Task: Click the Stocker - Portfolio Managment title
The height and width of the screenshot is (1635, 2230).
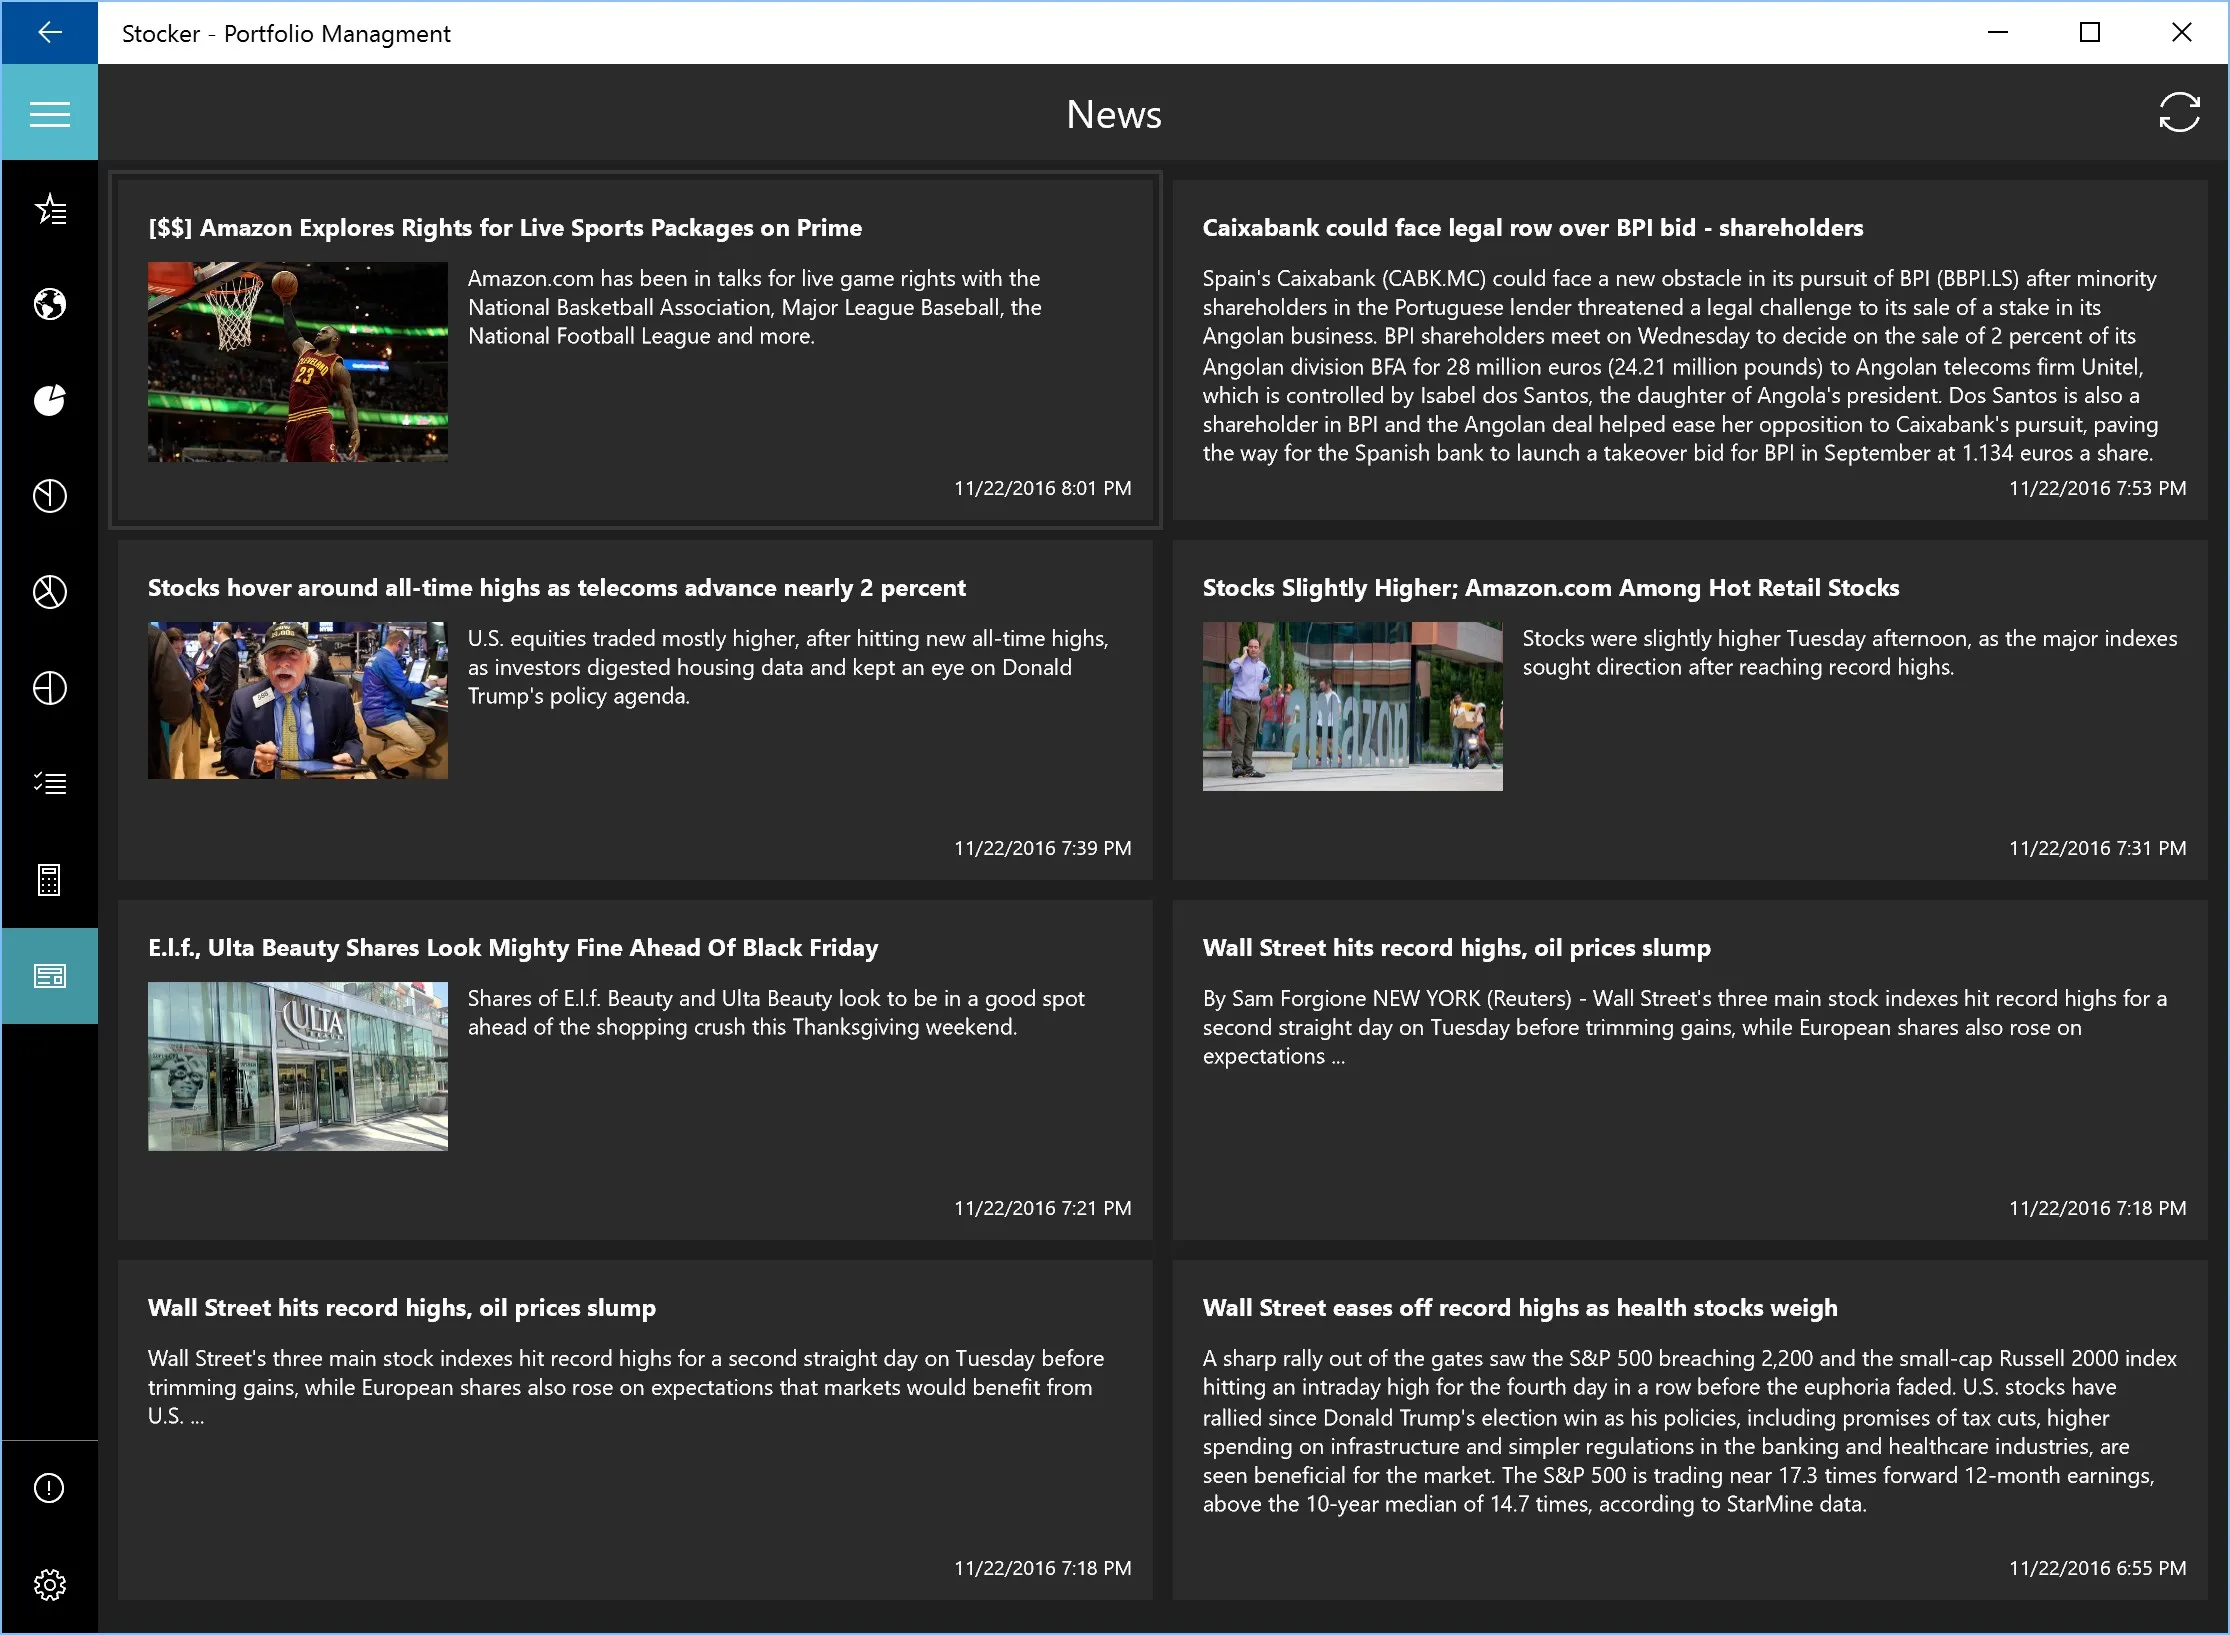Action: click(286, 34)
